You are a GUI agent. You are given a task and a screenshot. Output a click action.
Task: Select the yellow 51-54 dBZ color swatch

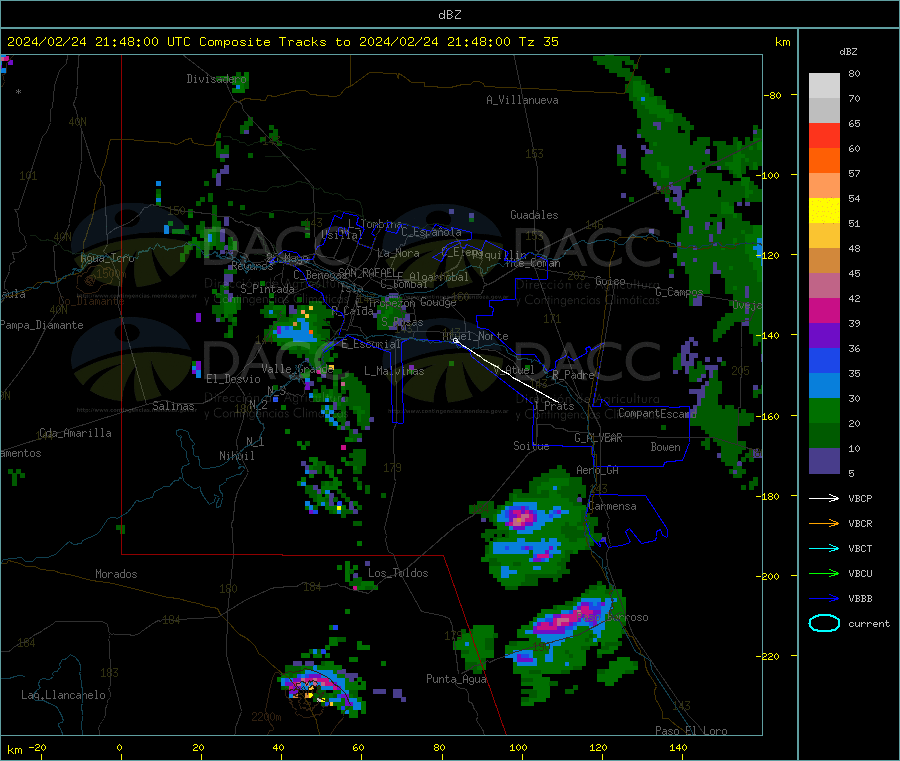click(824, 211)
